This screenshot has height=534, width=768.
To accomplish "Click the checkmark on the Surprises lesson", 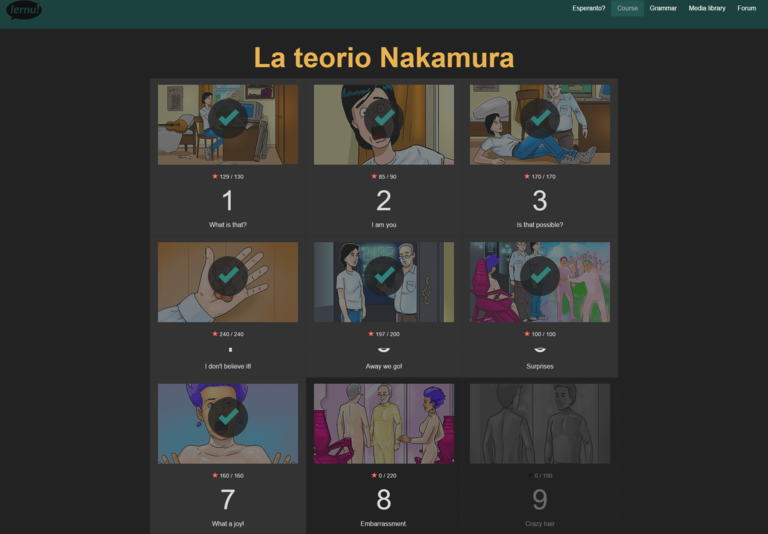I will click(540, 276).
